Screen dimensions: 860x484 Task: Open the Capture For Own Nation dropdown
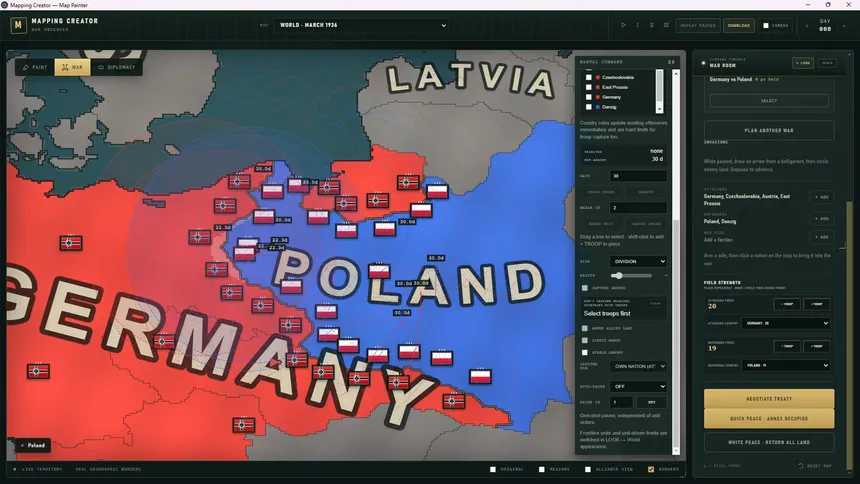[x=638, y=366]
